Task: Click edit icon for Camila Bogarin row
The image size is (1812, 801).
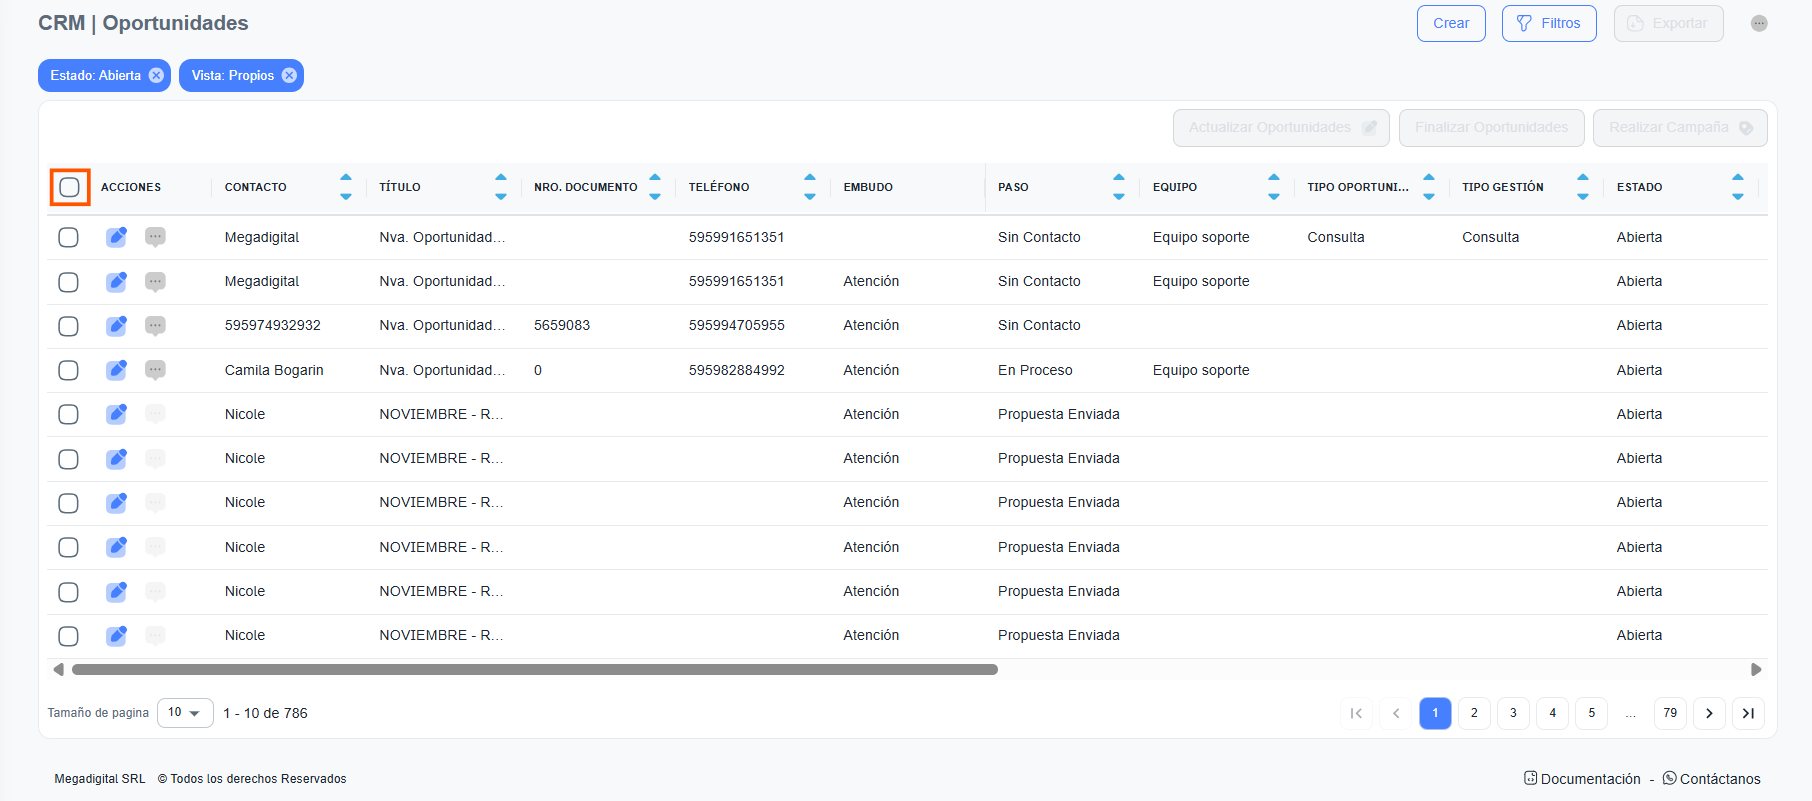Action: click(x=117, y=370)
